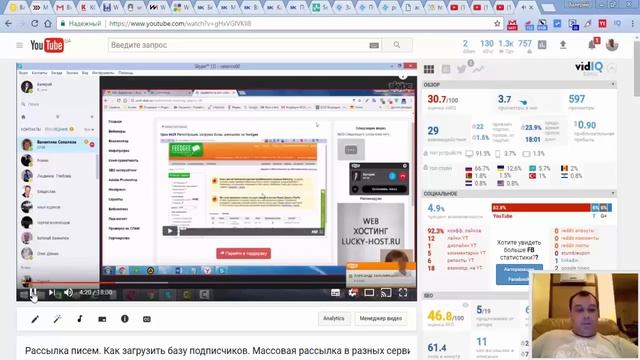This screenshot has height=360, width=640.
Task: Open magic wand enhancements editor
Action: (x=57, y=319)
